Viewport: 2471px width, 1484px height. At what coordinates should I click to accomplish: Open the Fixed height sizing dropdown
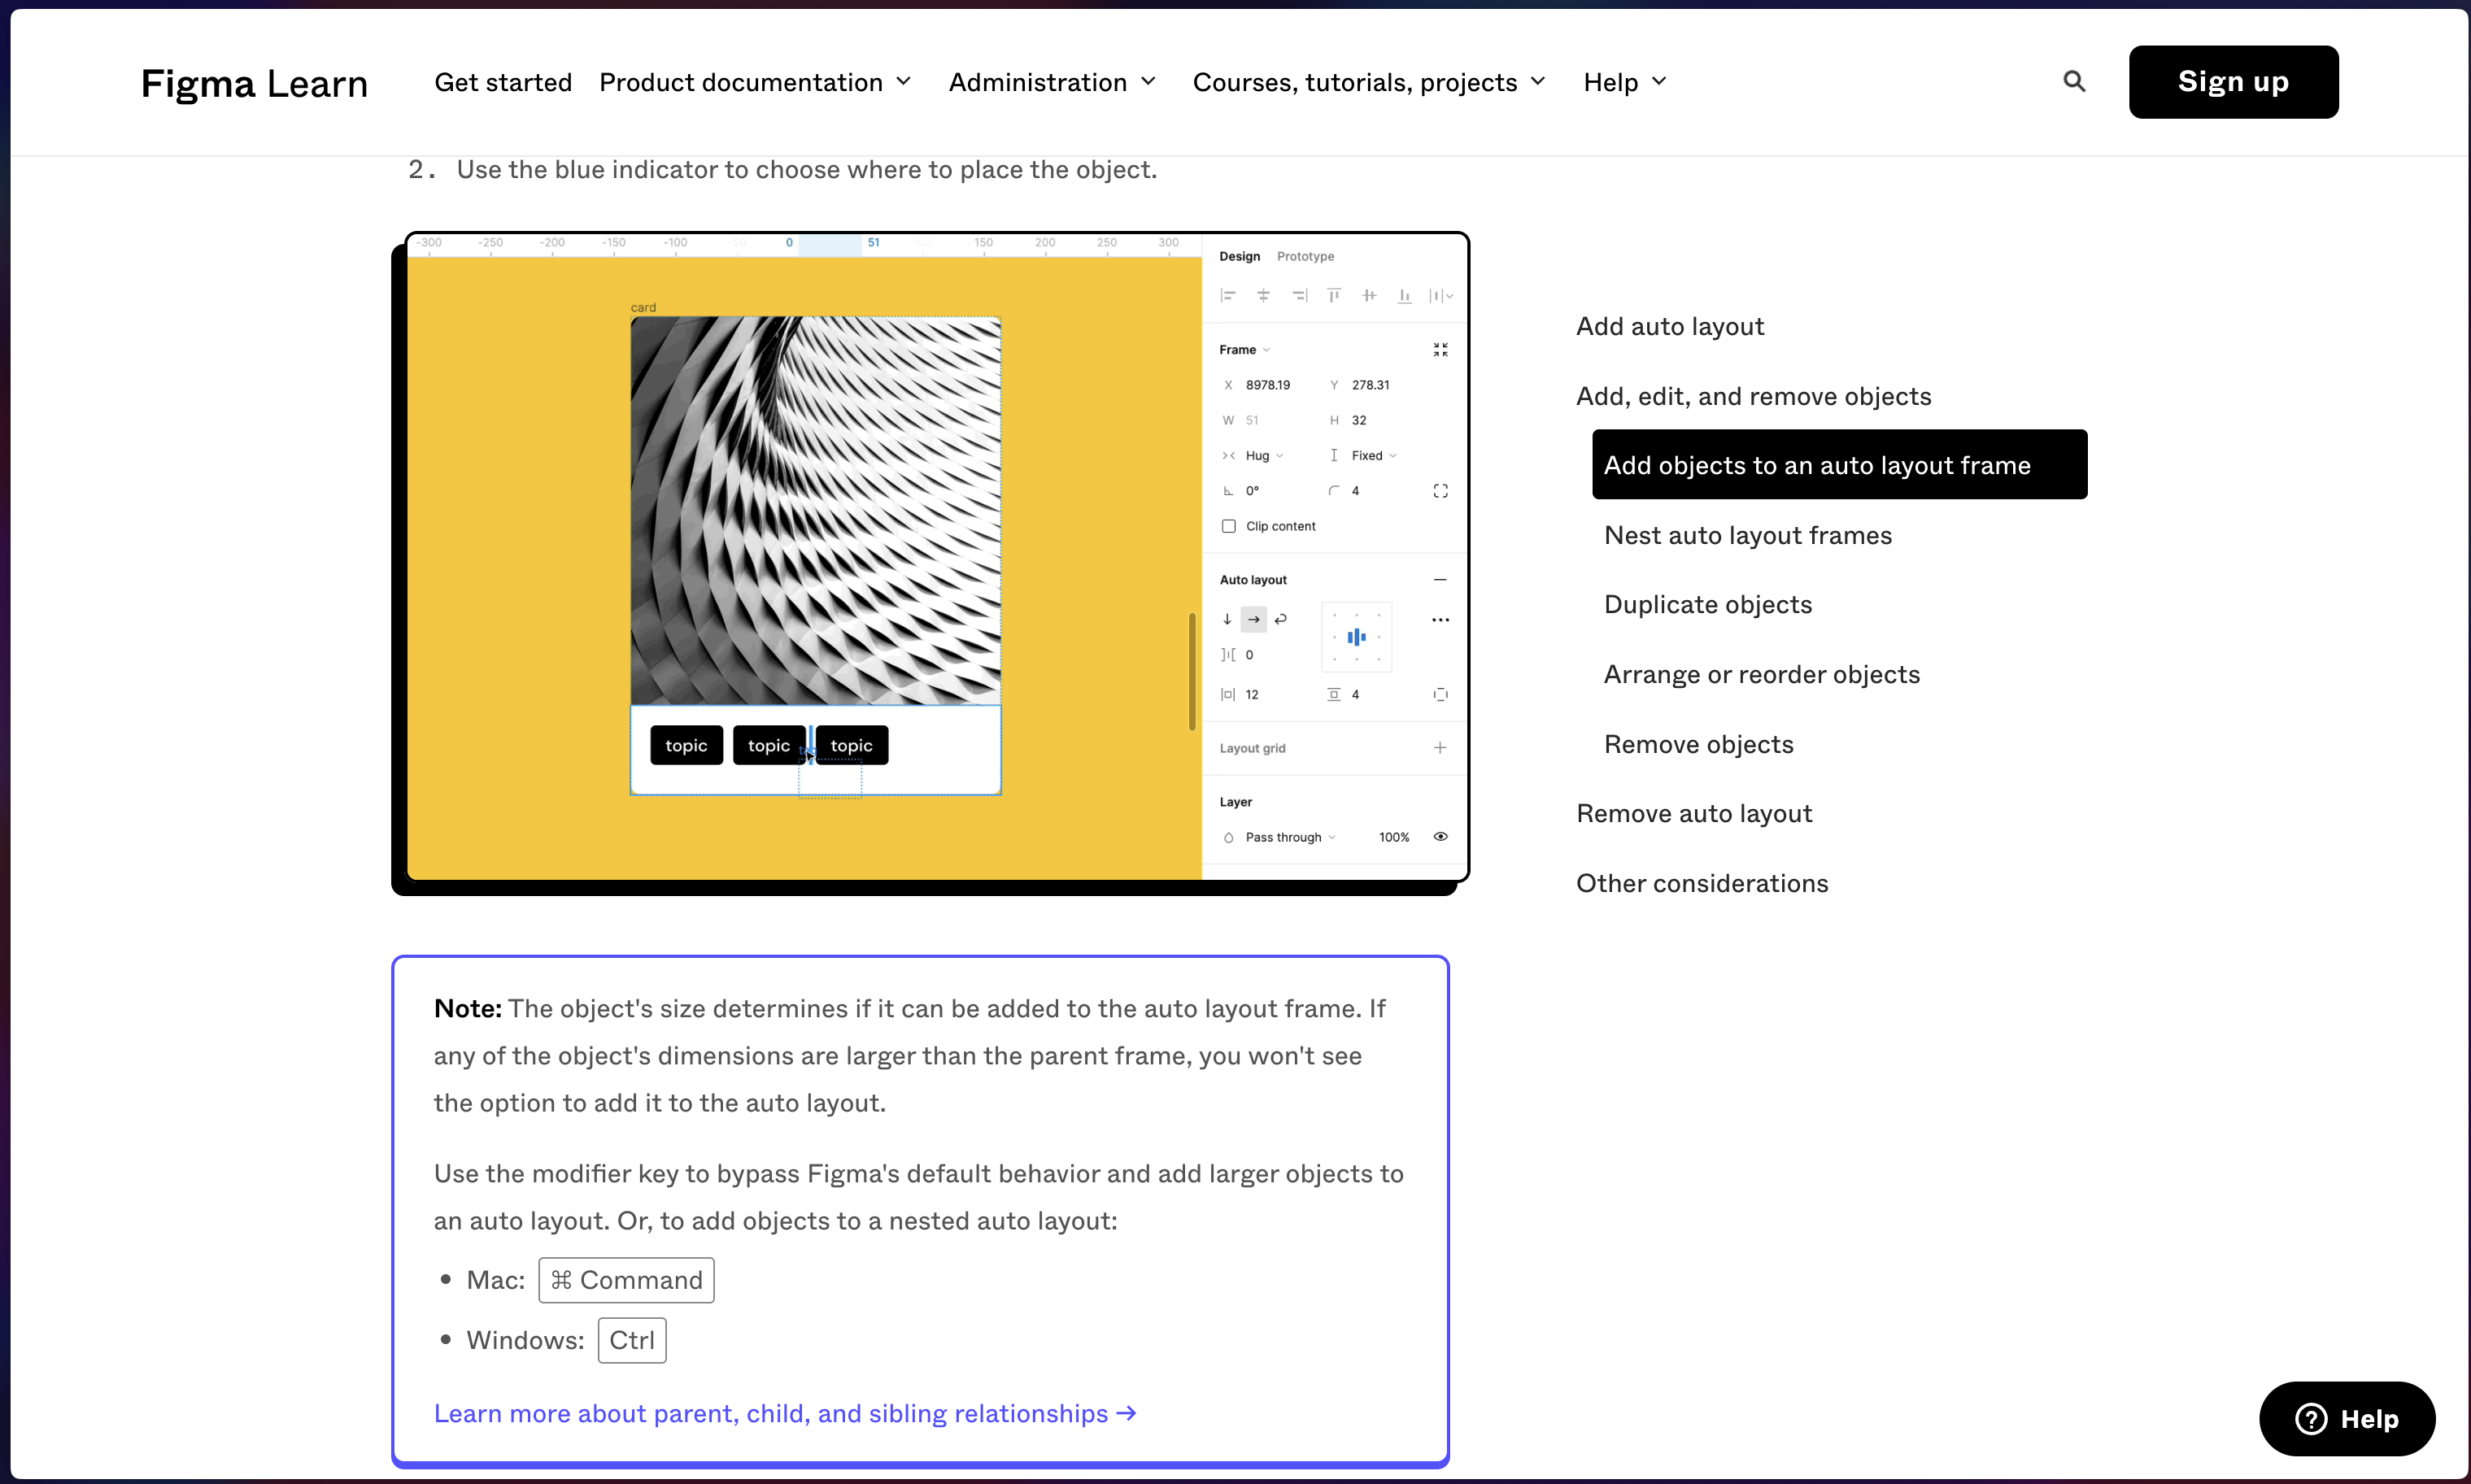point(1374,455)
